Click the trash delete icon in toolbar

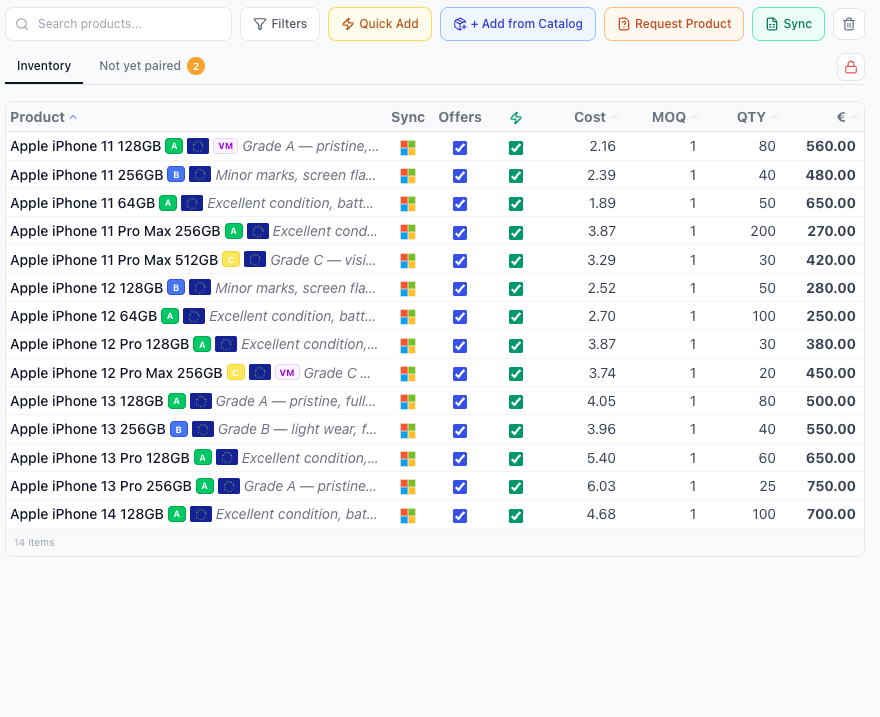click(x=849, y=24)
